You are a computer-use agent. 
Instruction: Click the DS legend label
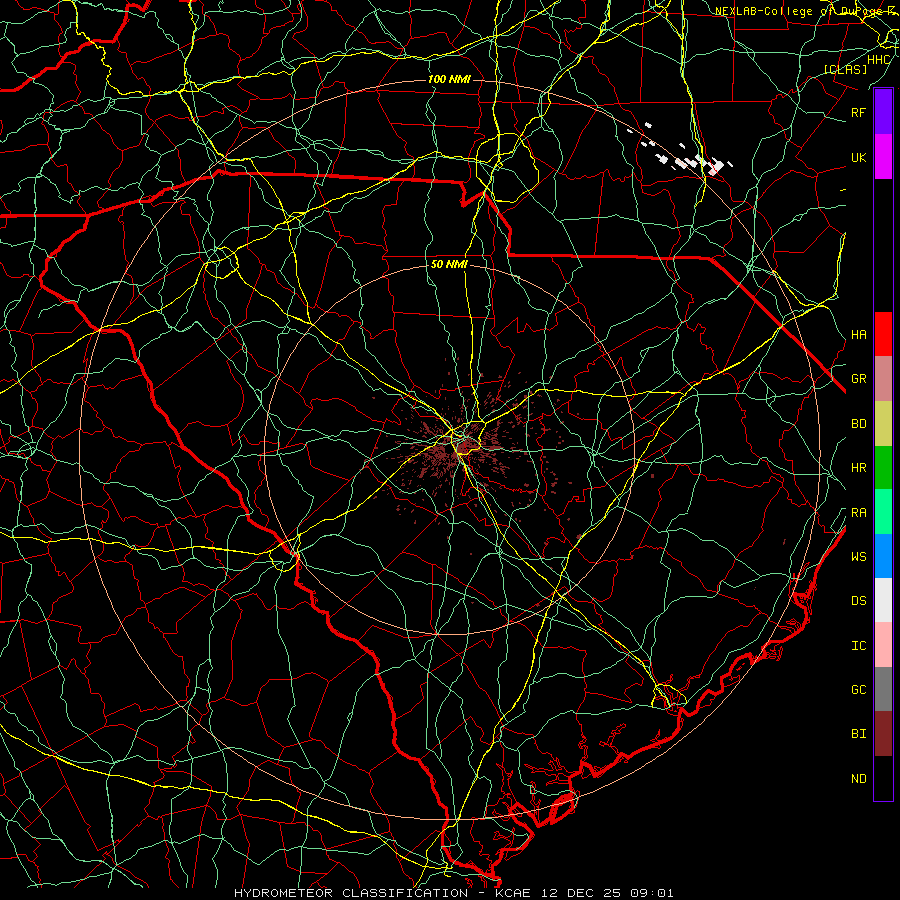(858, 601)
